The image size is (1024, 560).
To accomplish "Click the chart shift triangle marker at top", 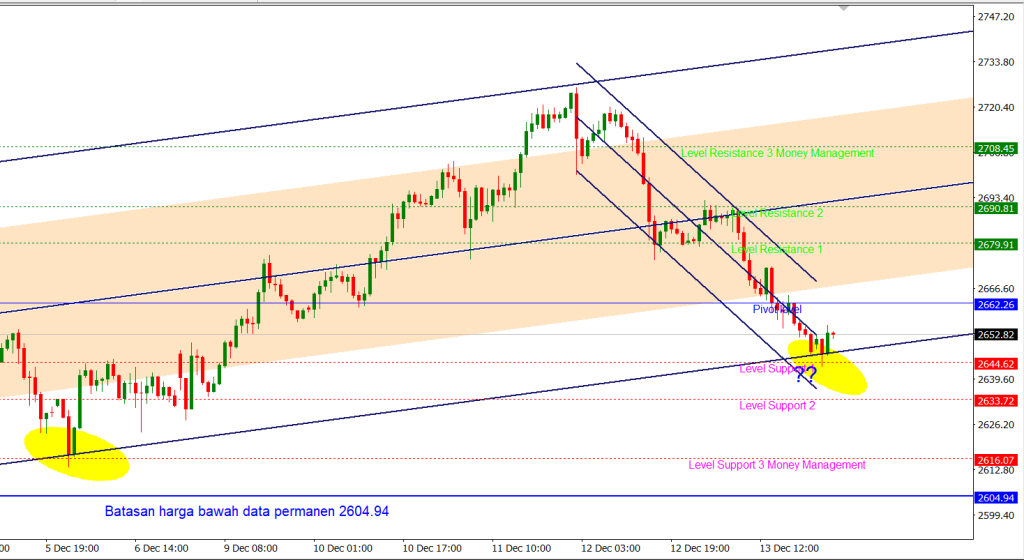I will (x=845, y=8).
